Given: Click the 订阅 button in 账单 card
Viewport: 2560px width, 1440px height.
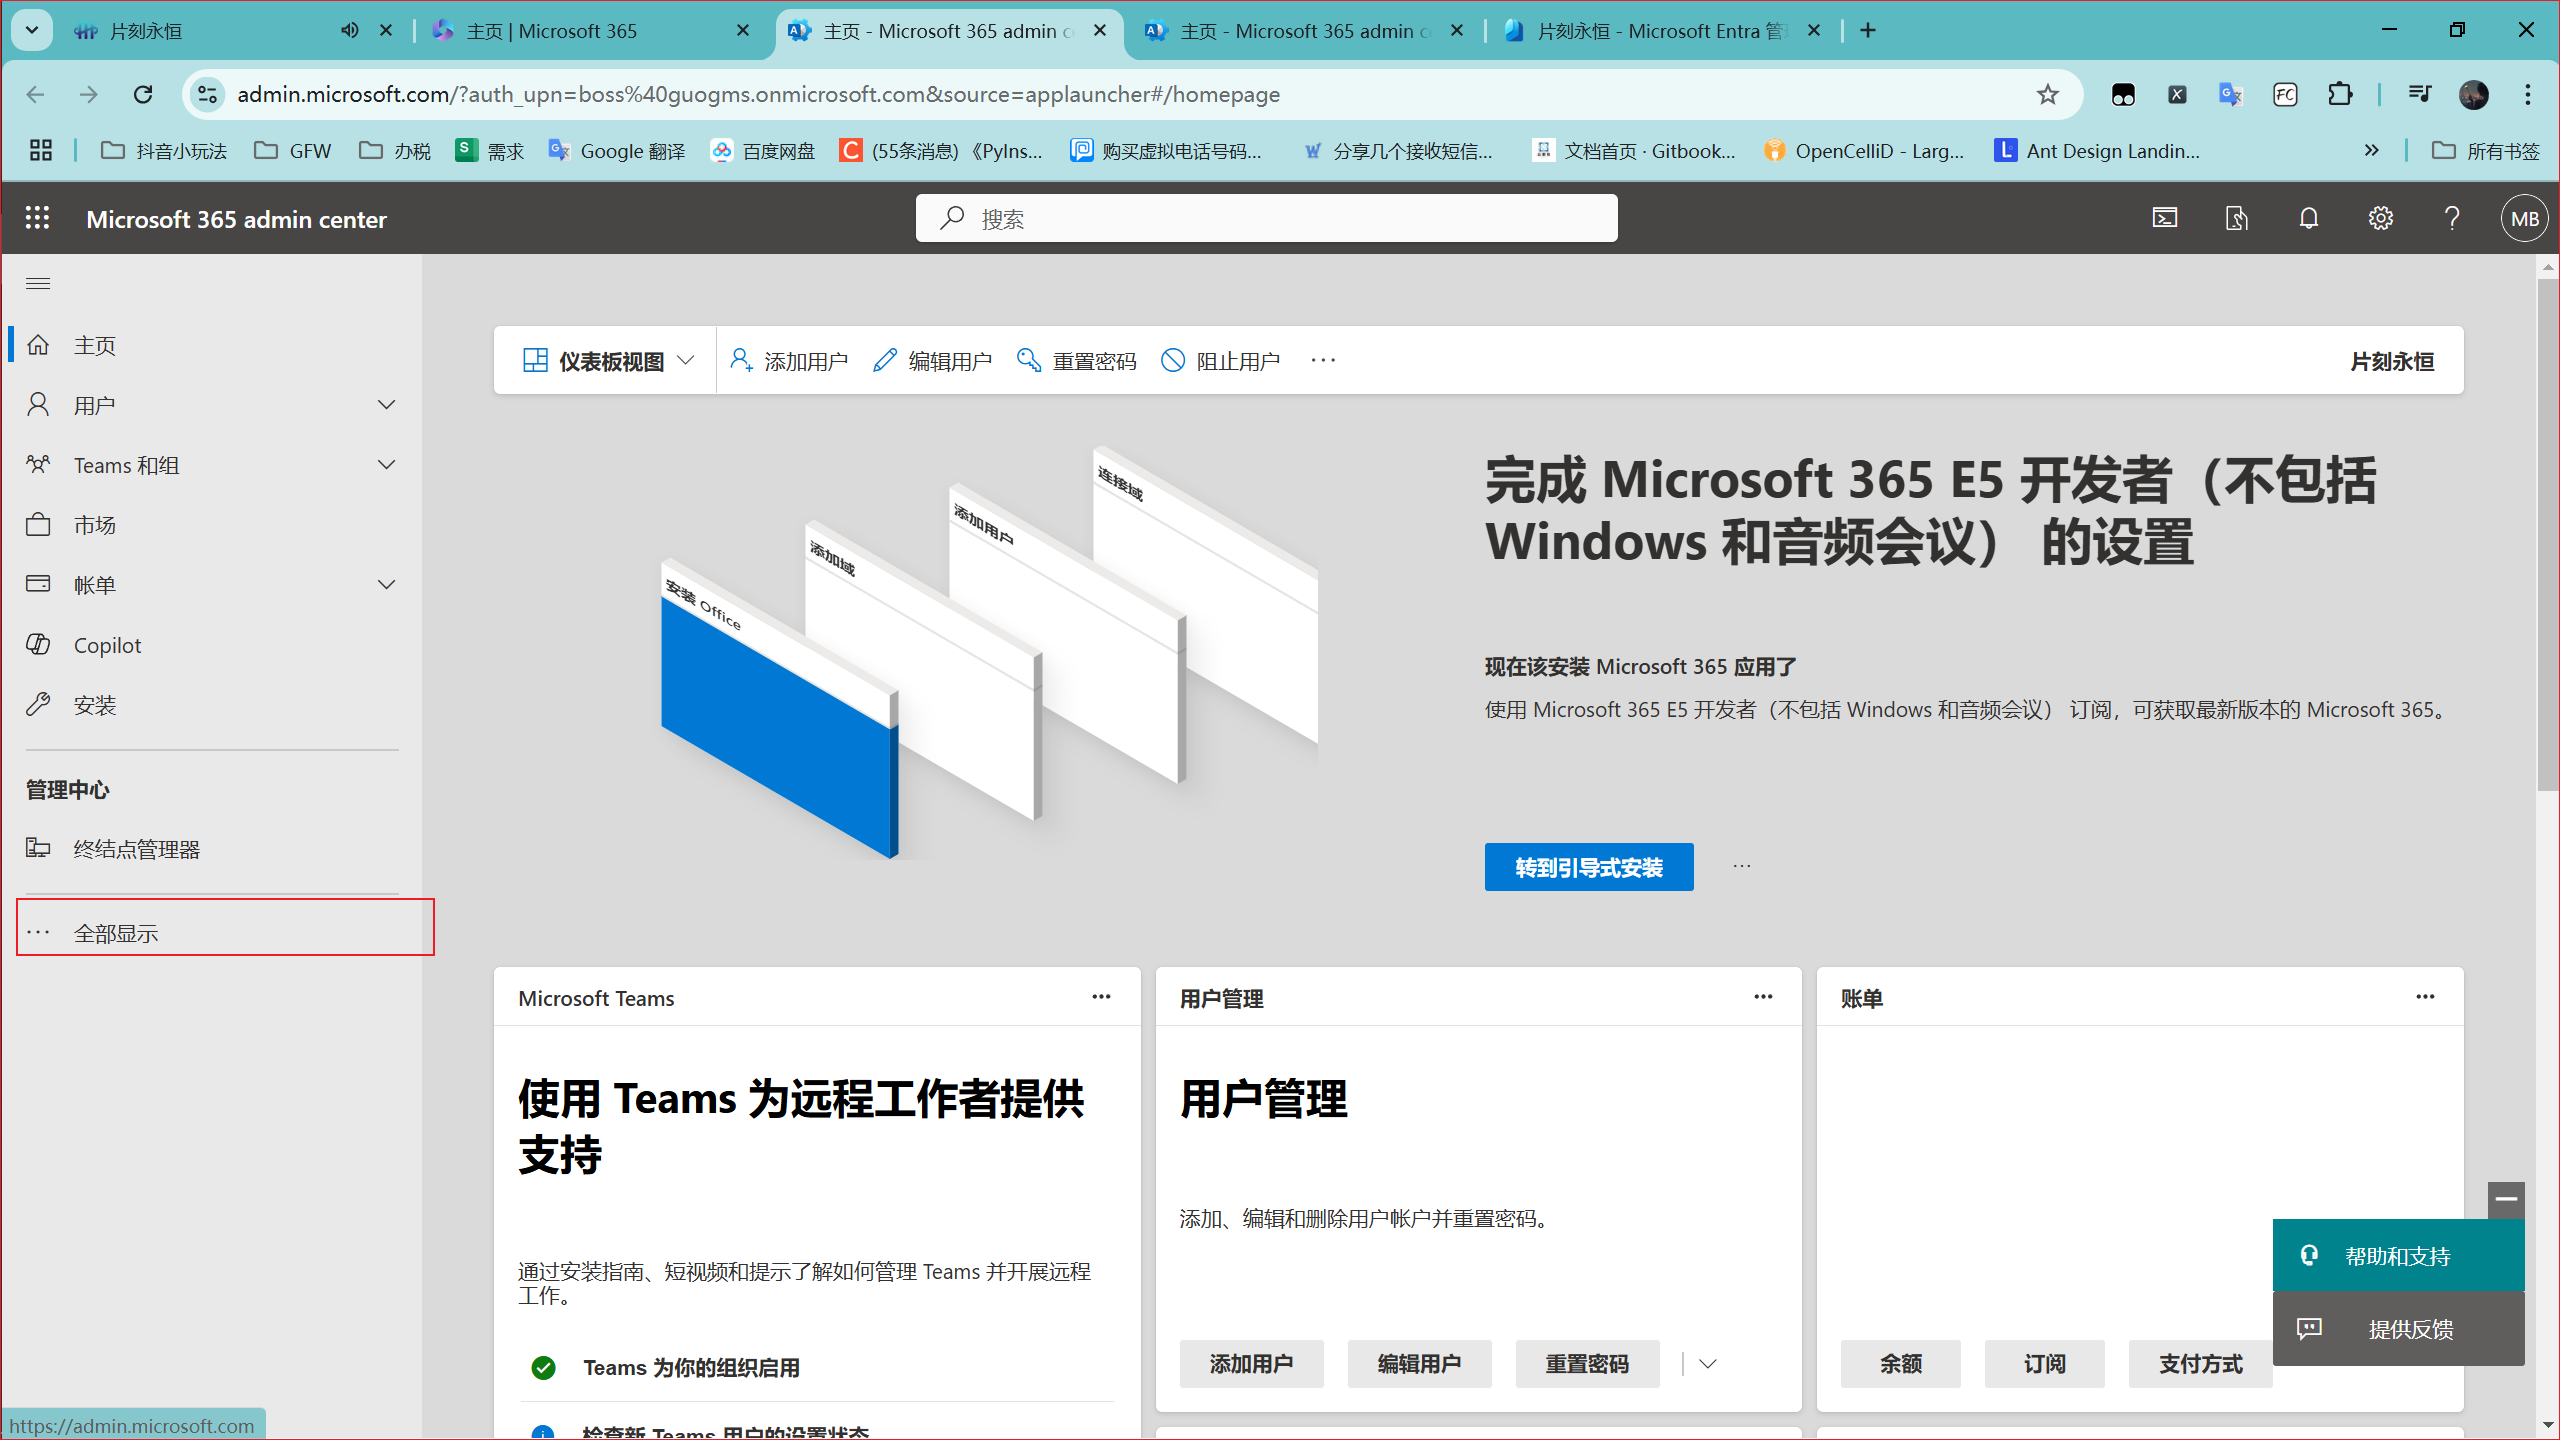Looking at the screenshot, I should 2044,1364.
